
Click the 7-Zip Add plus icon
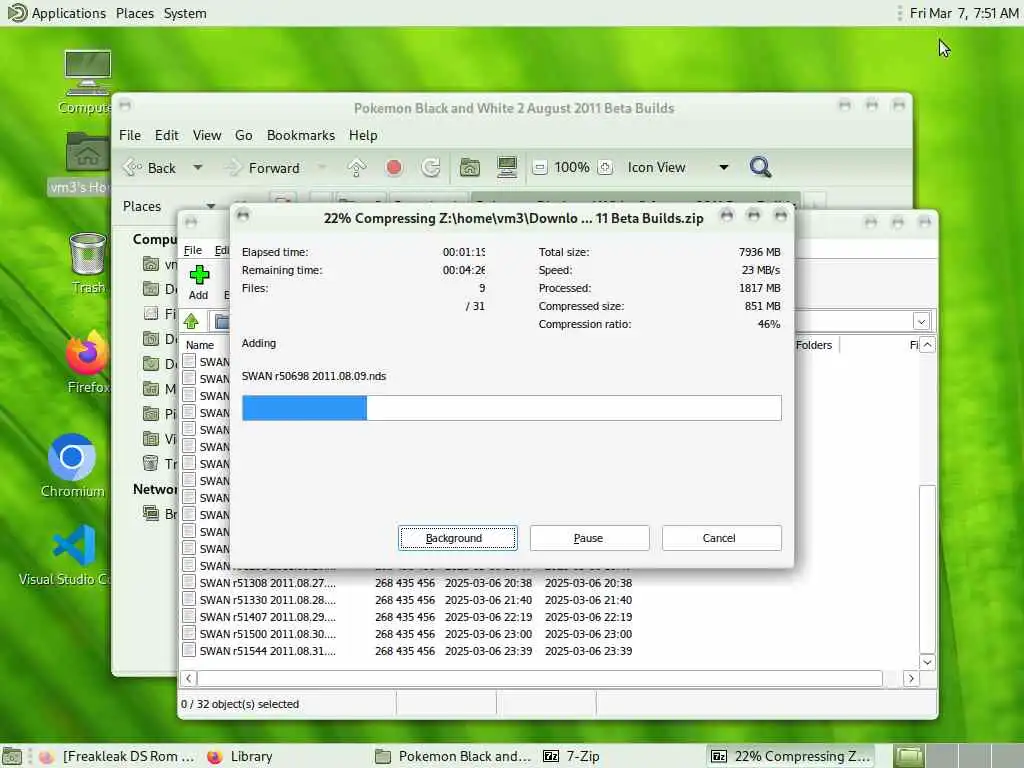pos(199,275)
